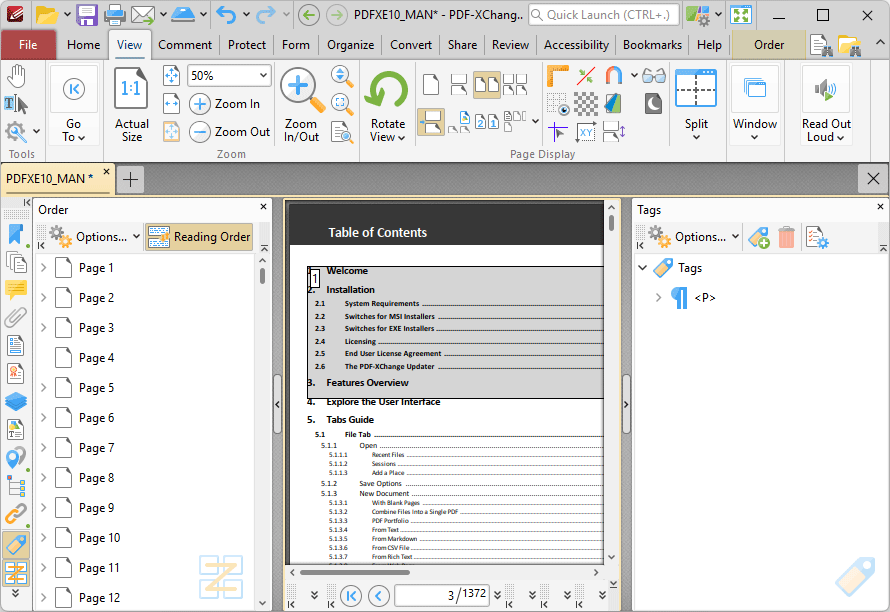
Task: Switch to the Organize tab
Action: click(350, 45)
